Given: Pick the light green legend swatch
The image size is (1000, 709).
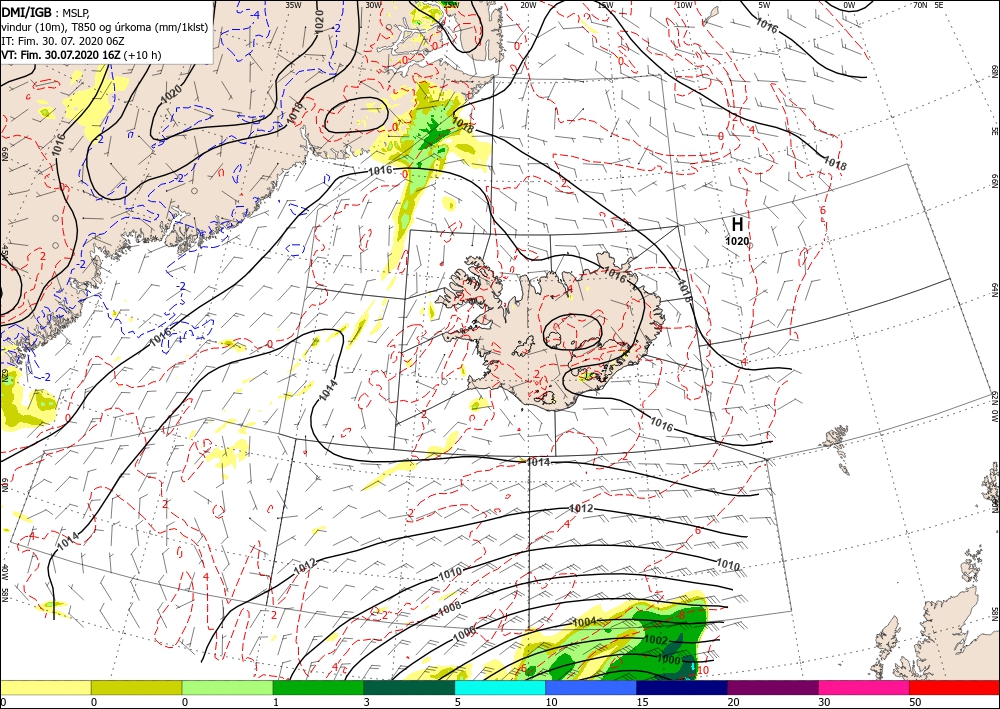Looking at the screenshot, I should 227,687.
